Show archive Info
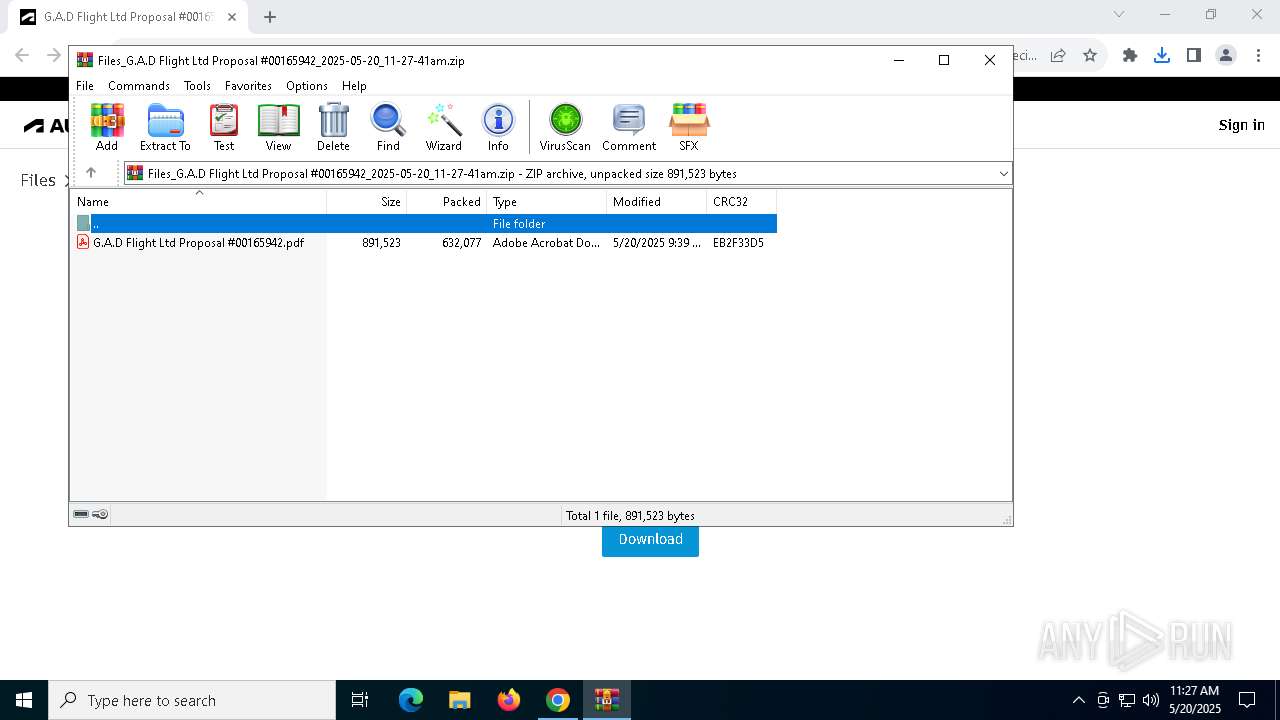Image resolution: width=1280 pixels, height=720 pixels. 498,127
